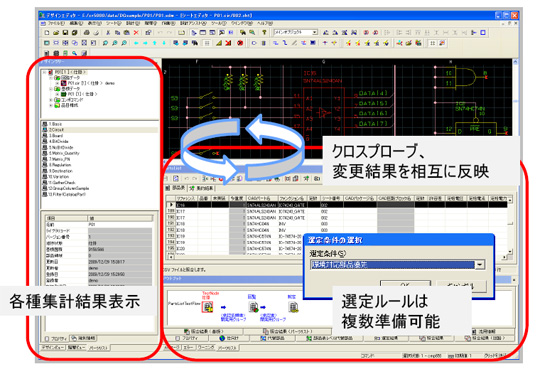Click the first magnifier zoom icon

click(x=105, y=43)
